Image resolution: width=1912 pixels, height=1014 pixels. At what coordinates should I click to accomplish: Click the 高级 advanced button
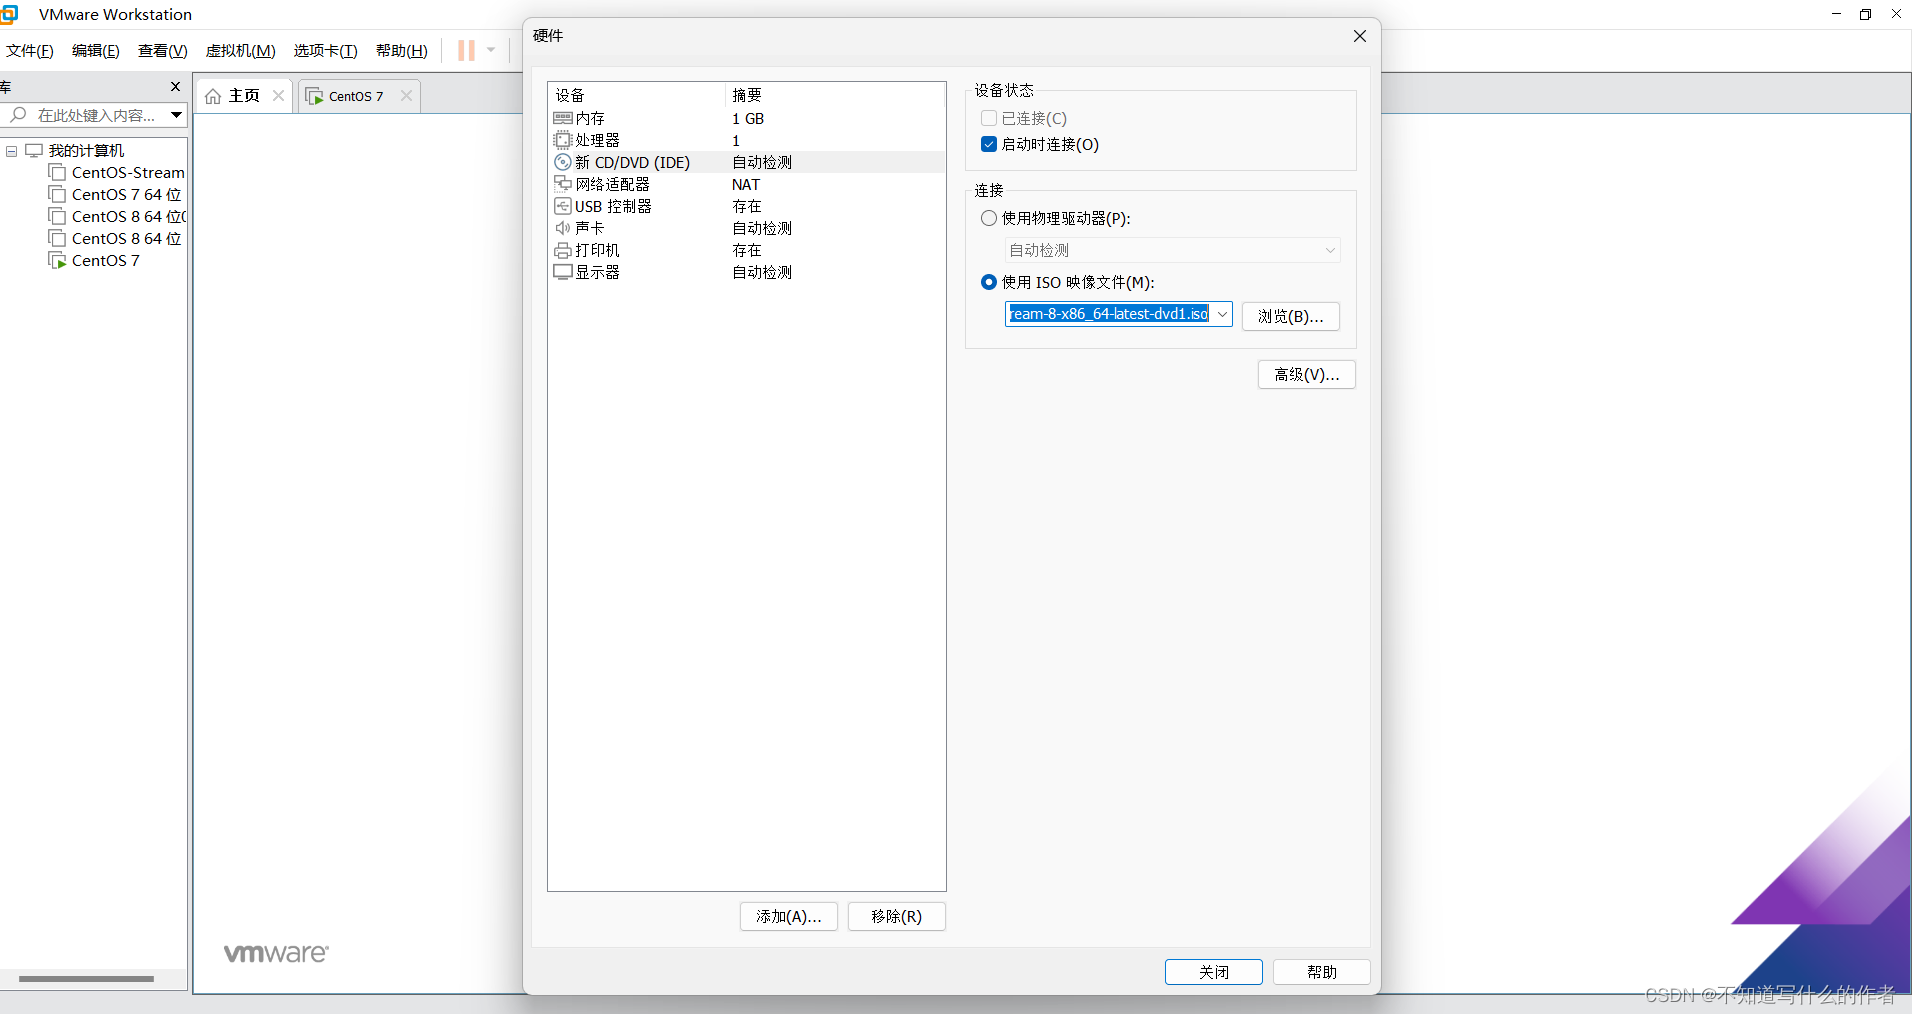pos(1306,374)
